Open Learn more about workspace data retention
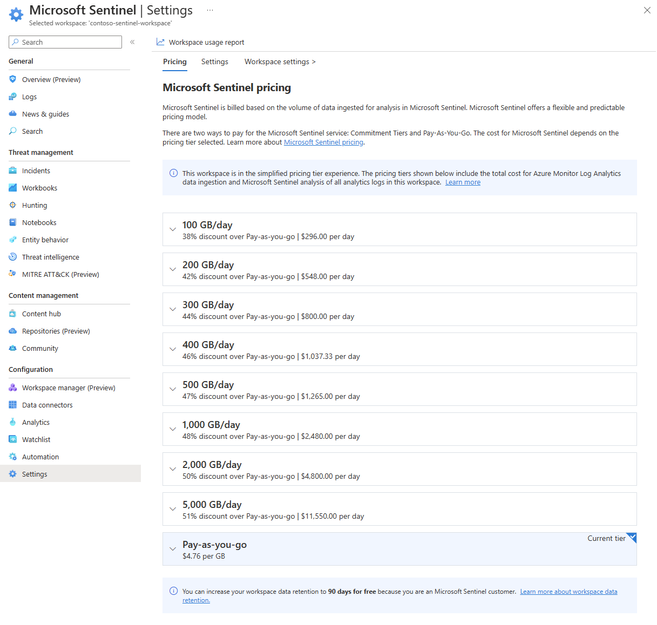Viewport: 657px width, 625px height. [x=569, y=591]
